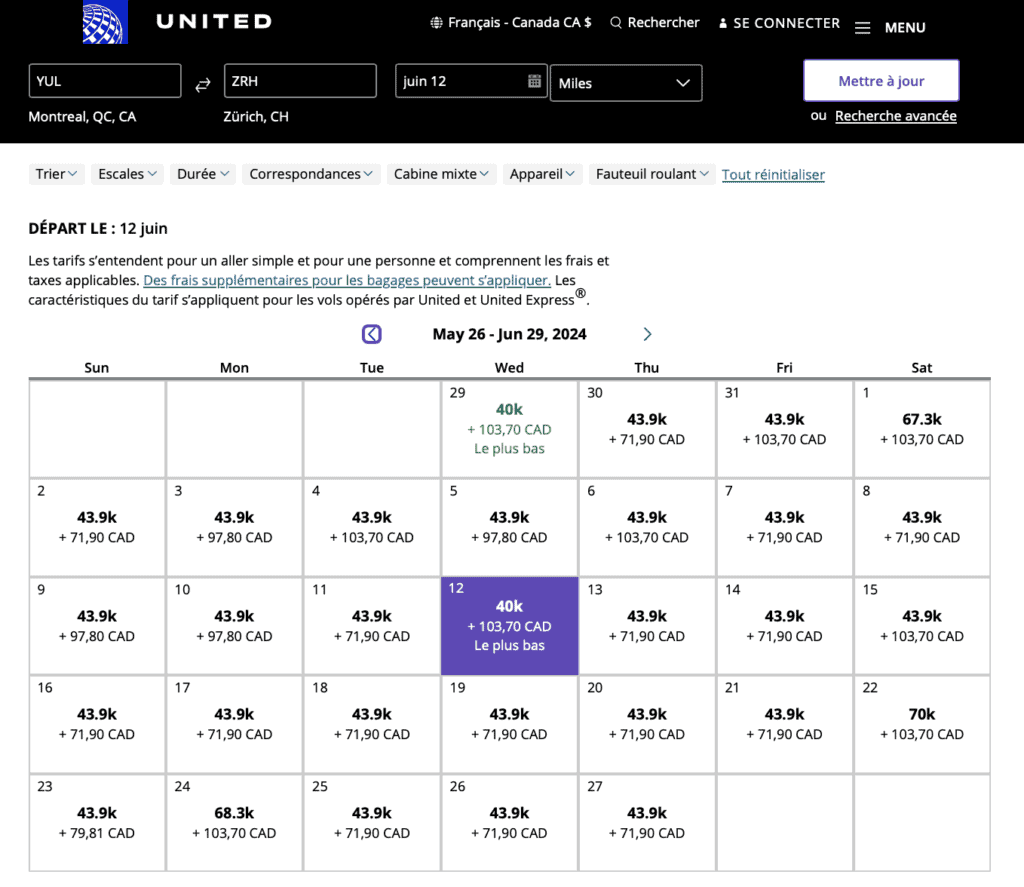The height and width of the screenshot is (887, 1024).
Task: Click the language globe Français - Canada
Action: click(x=436, y=23)
